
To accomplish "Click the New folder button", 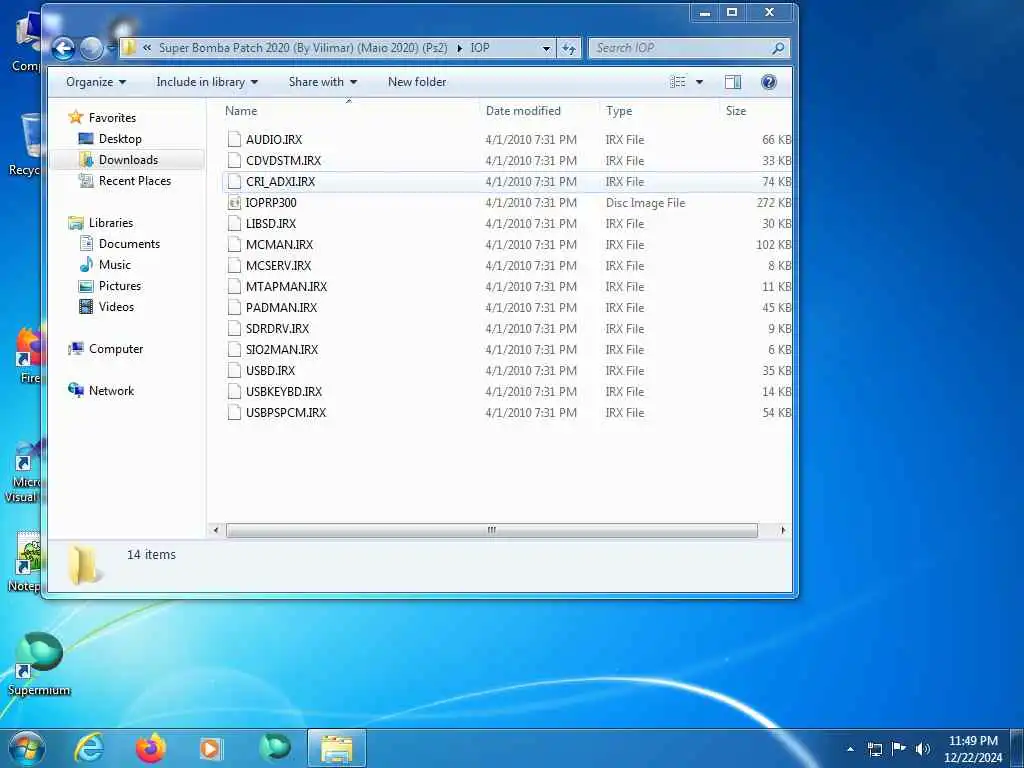I will [417, 82].
